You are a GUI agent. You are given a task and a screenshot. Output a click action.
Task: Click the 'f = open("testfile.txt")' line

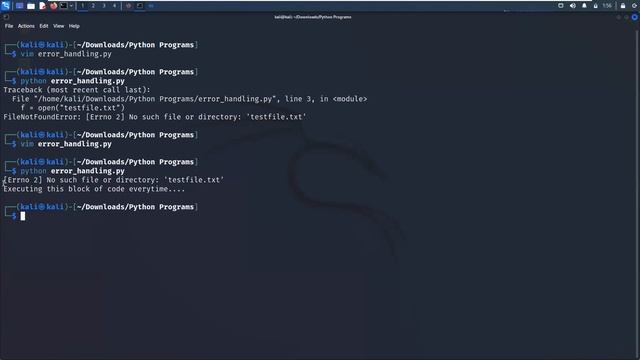coord(72,108)
